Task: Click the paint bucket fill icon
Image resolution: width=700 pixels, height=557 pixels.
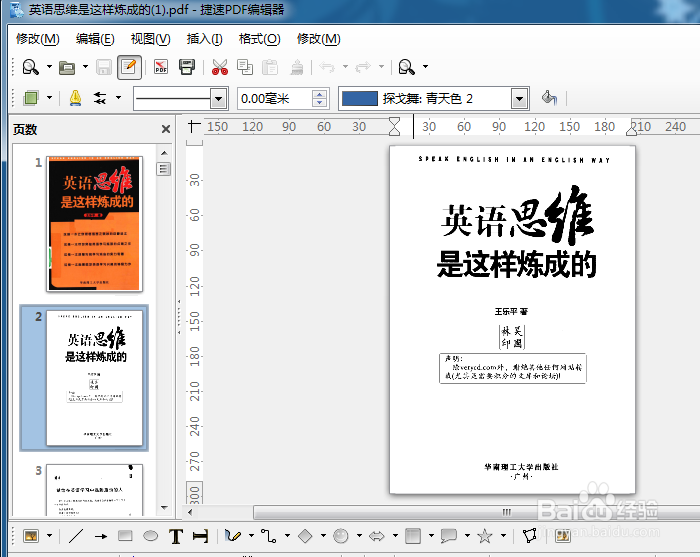Action: (549, 98)
